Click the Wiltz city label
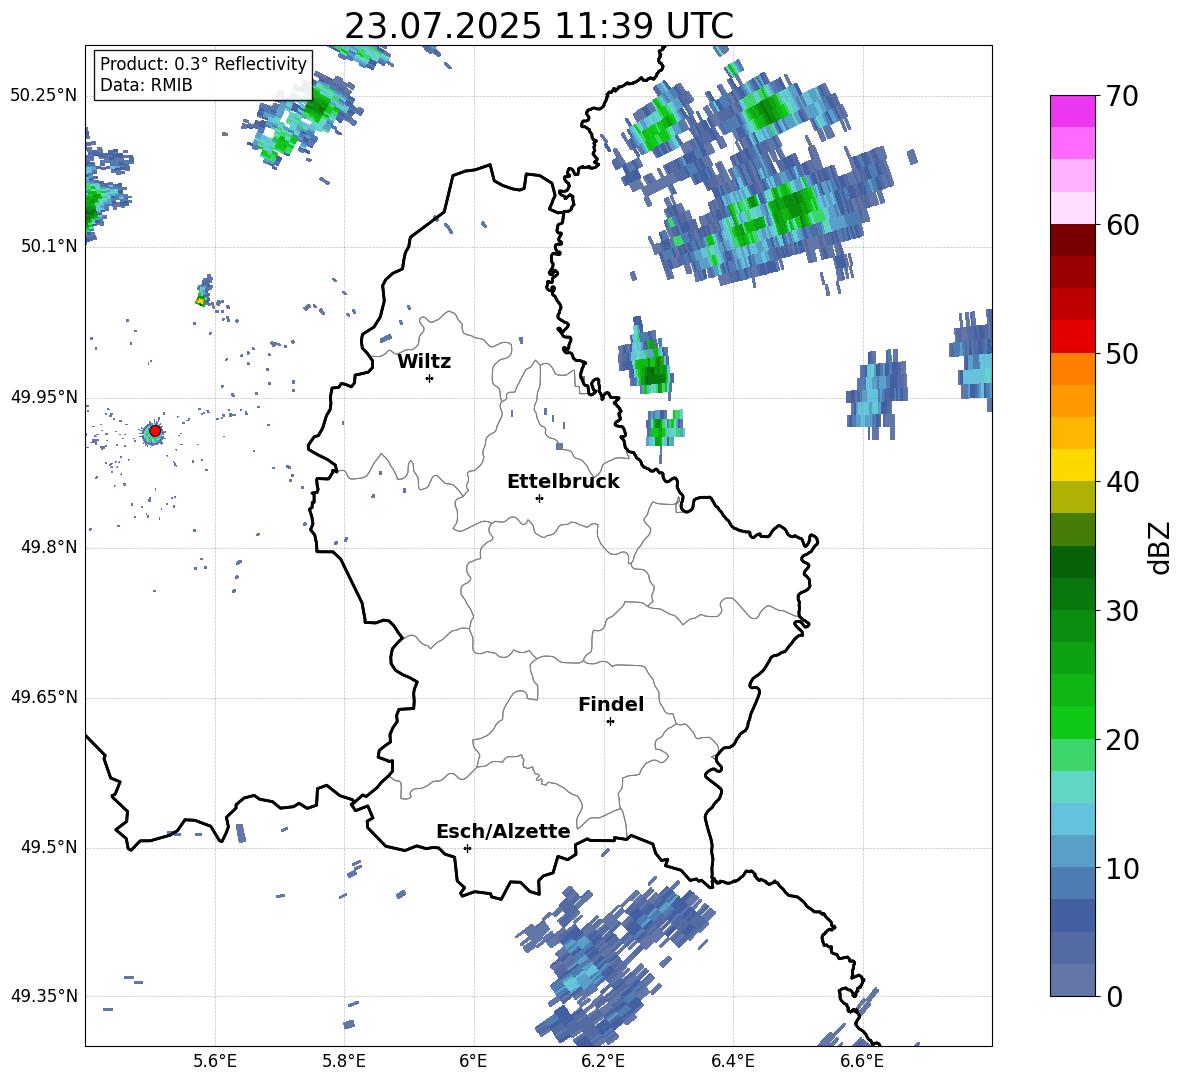The height and width of the screenshot is (1081, 1184). tap(424, 362)
